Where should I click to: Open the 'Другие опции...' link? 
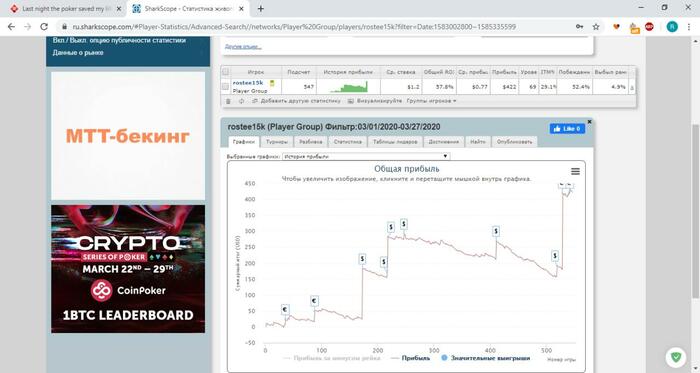click(x=243, y=46)
